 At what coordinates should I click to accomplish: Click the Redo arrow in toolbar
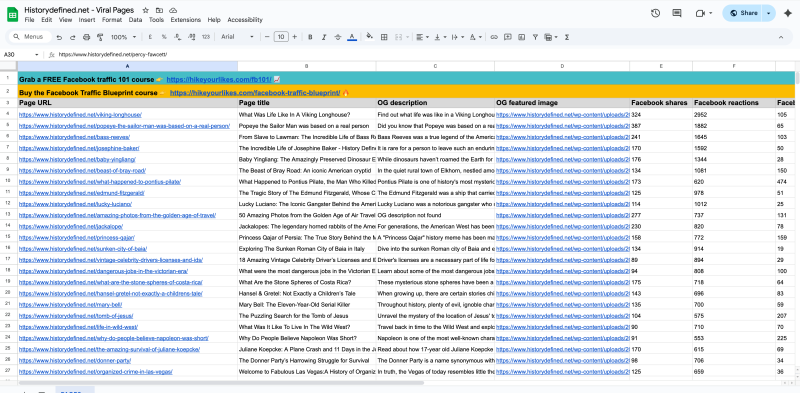click(72, 37)
